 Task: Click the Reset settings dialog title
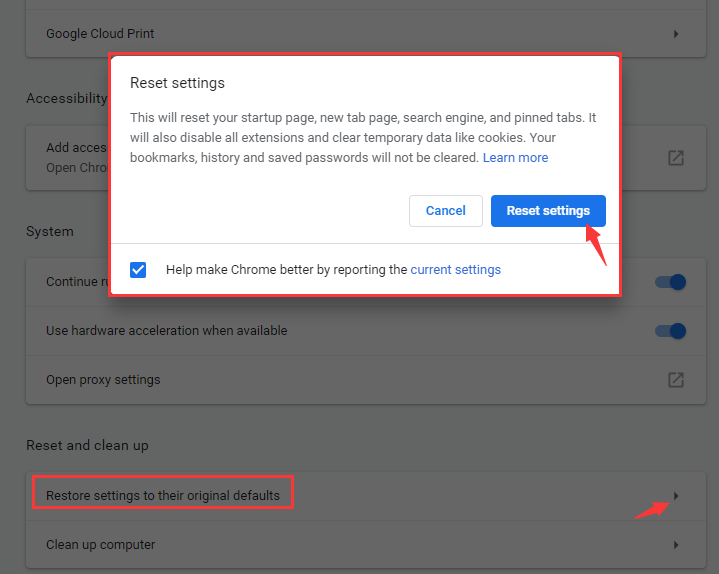click(x=177, y=83)
